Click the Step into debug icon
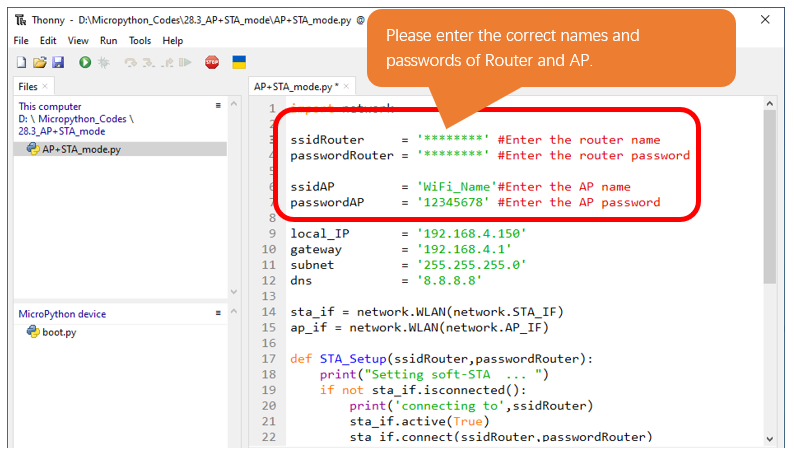 [x=148, y=62]
